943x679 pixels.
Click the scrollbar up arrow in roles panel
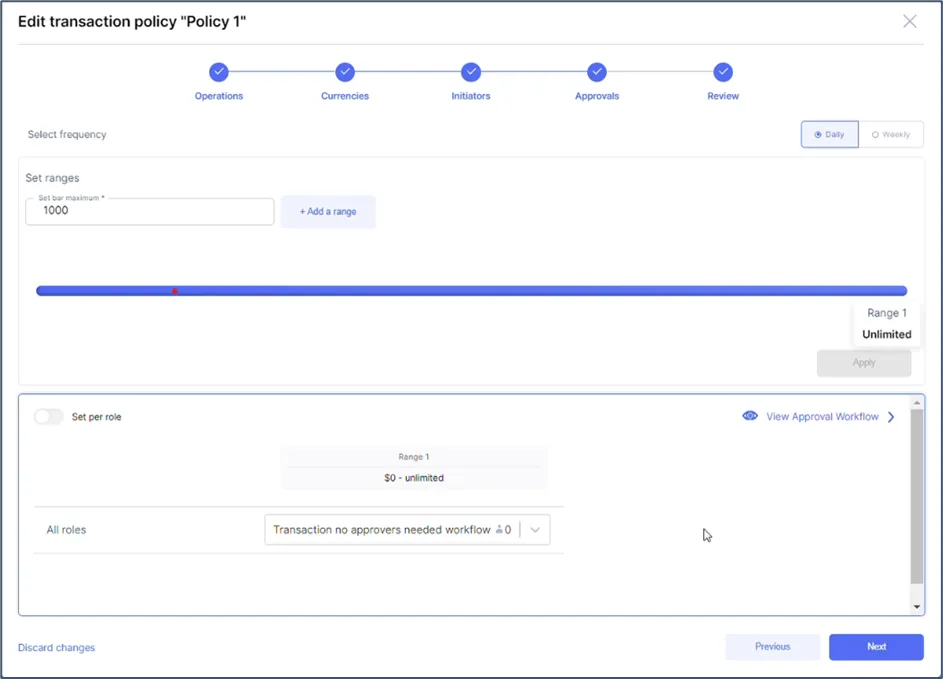(917, 402)
